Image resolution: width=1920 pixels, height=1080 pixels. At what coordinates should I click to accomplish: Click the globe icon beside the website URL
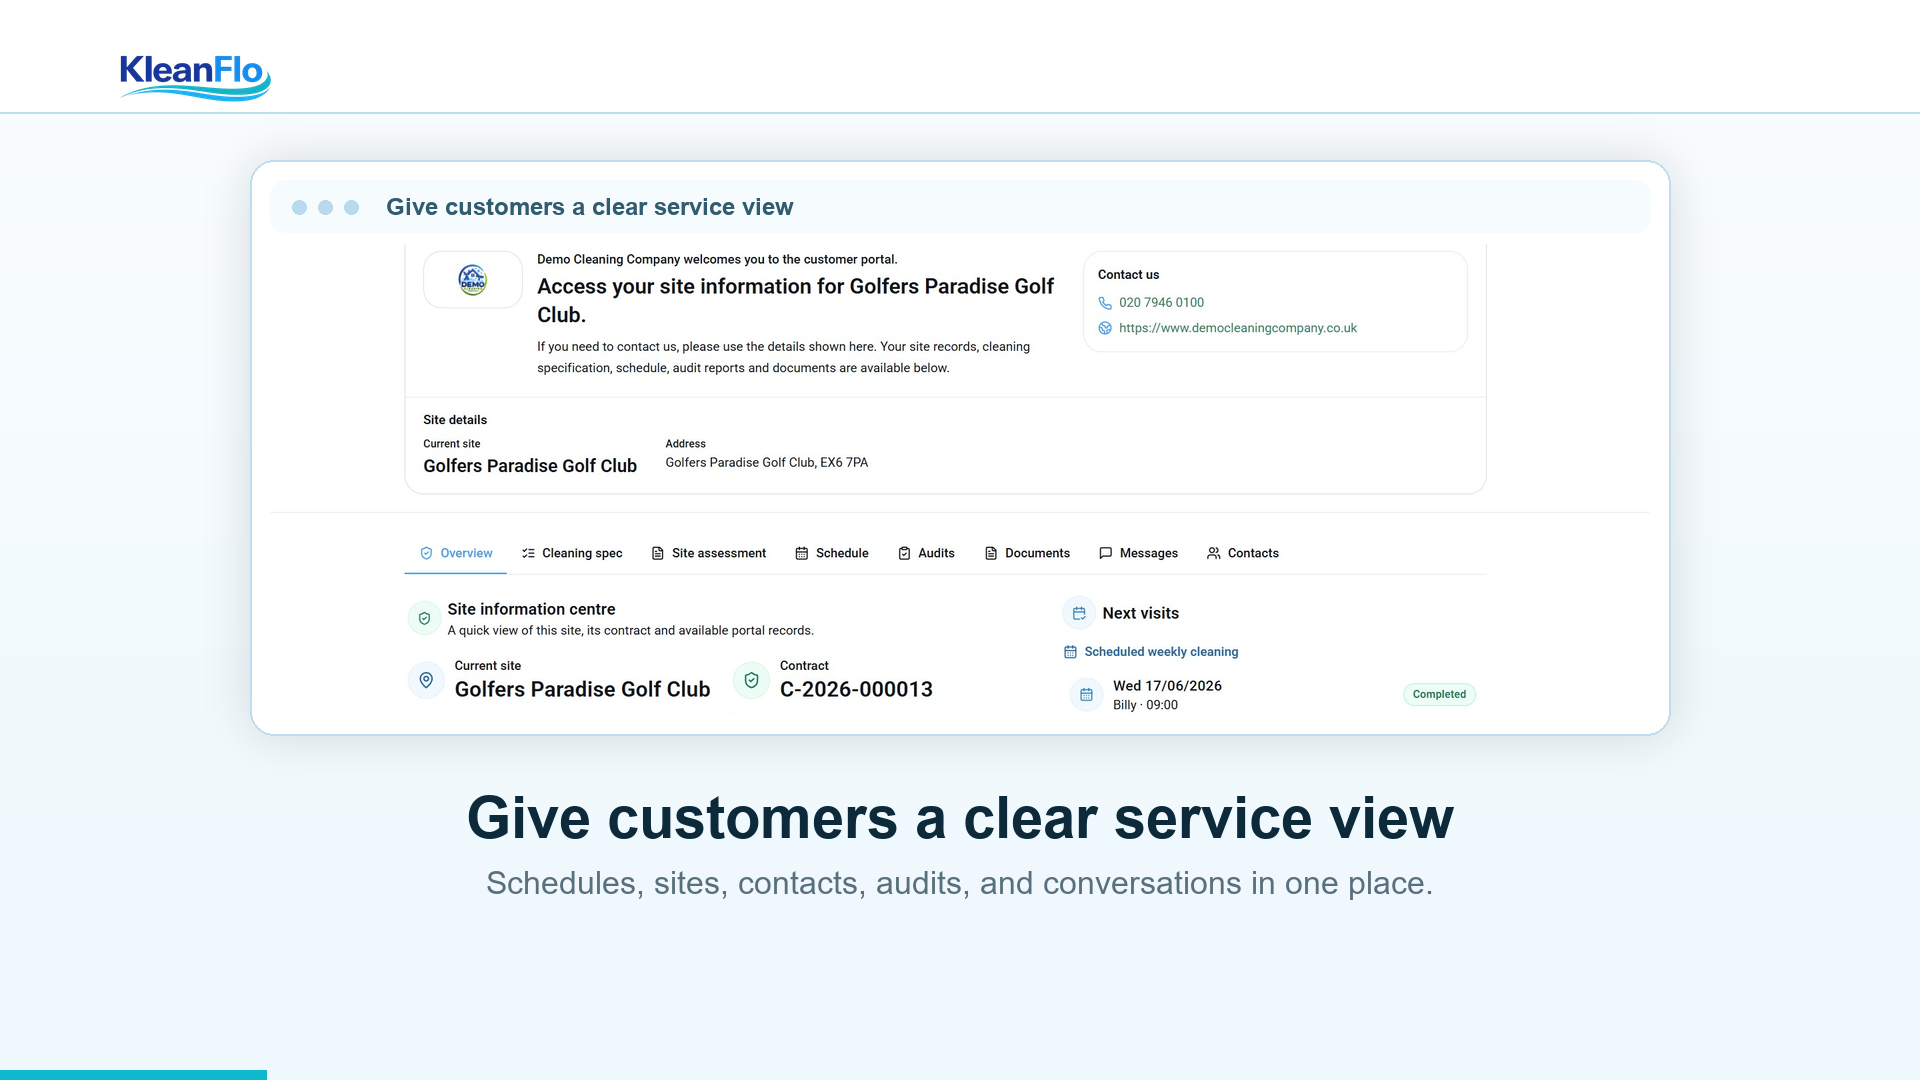click(1105, 328)
